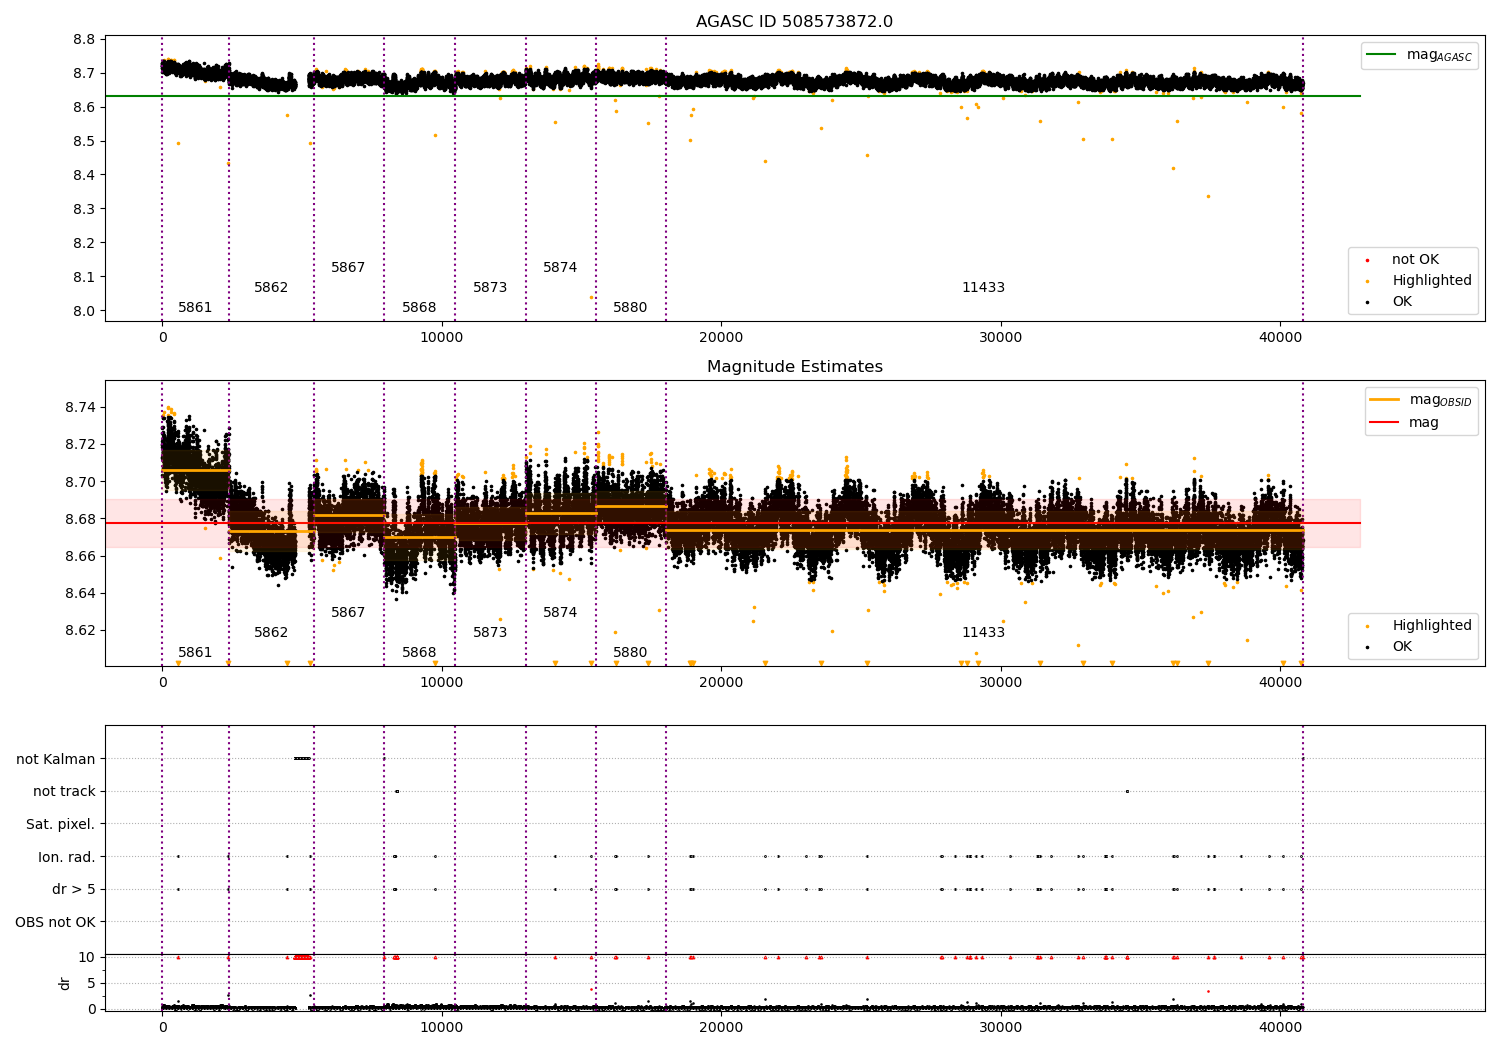This screenshot has width=1500, height=1050.
Task: Click the 'dr > 5' flag row label
Action: click(74, 890)
